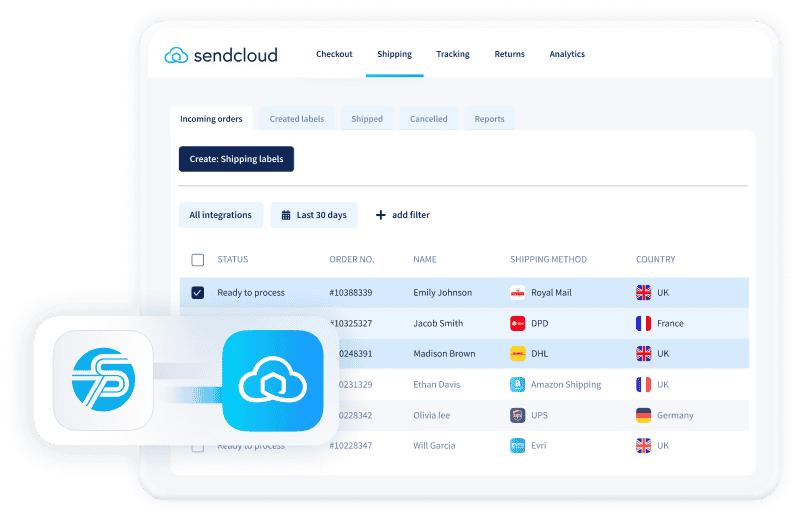The height and width of the screenshot is (517, 799).
Task: Click the Sendcloud logo
Action: click(x=221, y=55)
